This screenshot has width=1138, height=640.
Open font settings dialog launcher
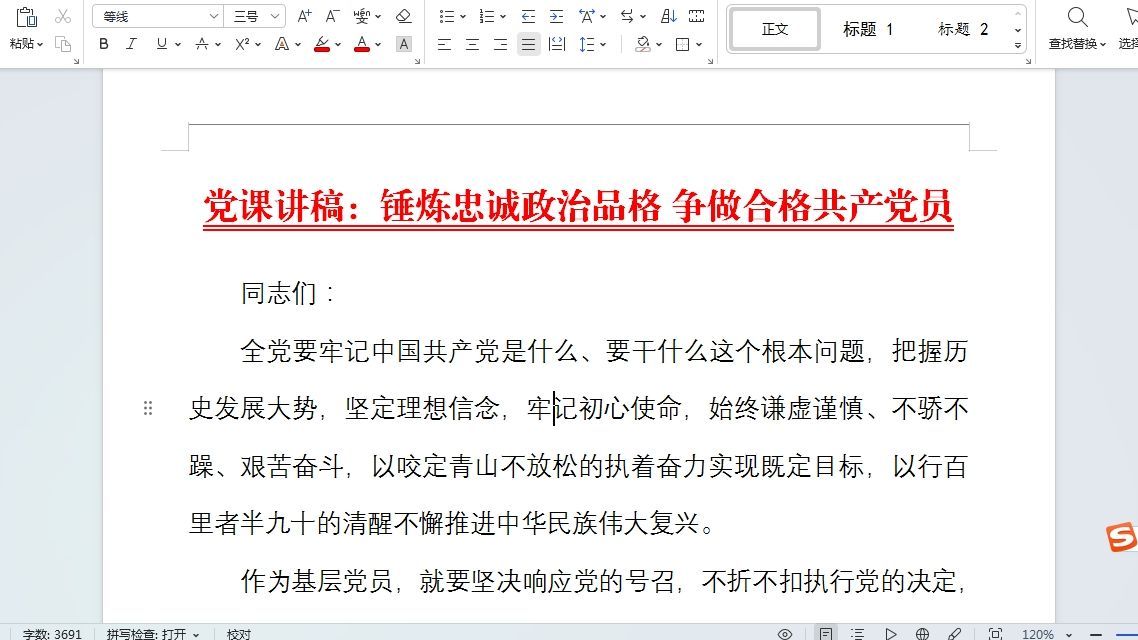(417, 62)
